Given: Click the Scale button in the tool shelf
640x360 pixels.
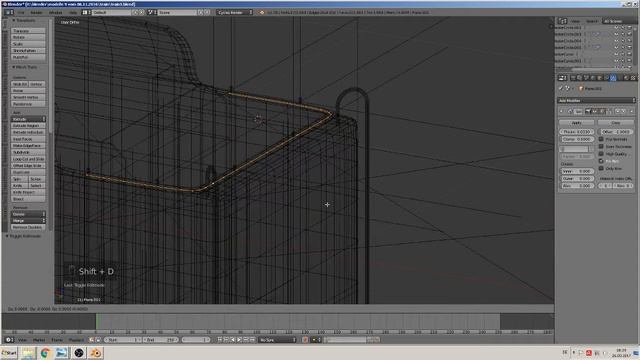Looking at the screenshot, I should coord(28,44).
